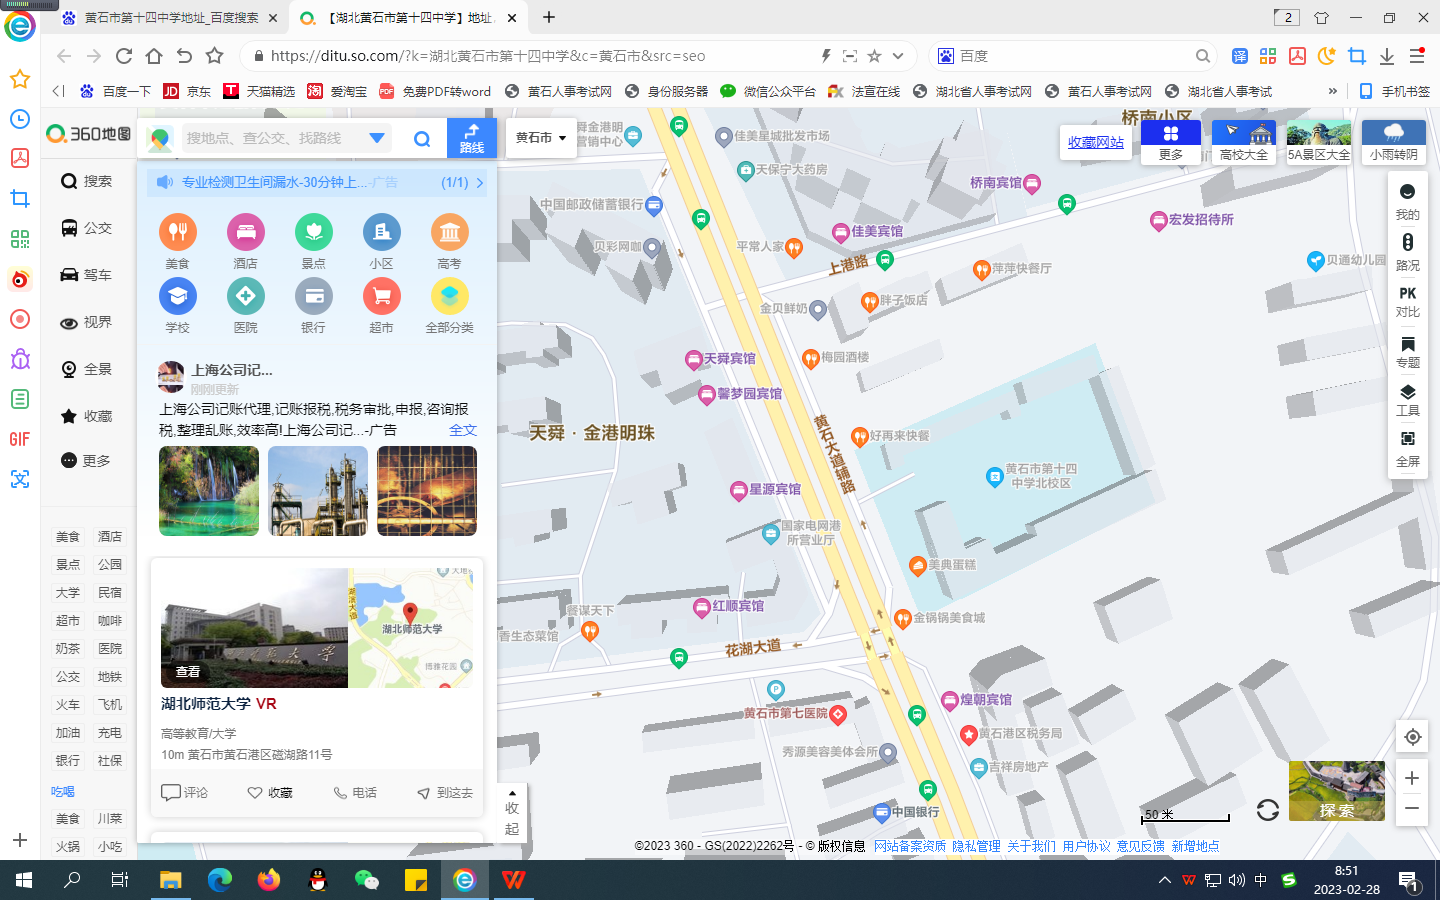Zoom in the map with plus button
The image size is (1440, 900).
click(1412, 778)
